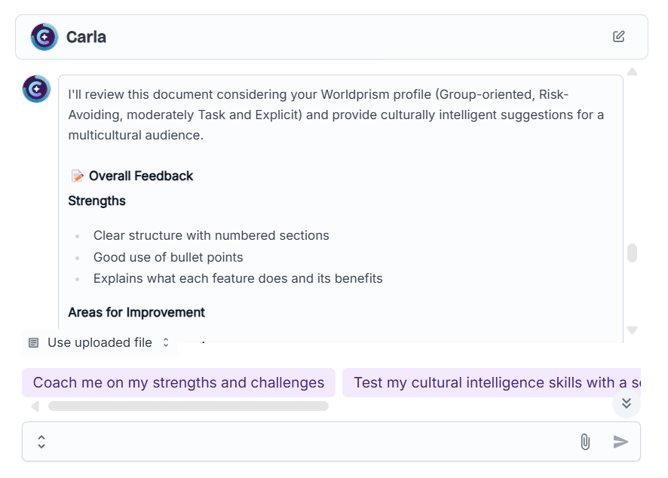Click the paperclip attach file icon
The height and width of the screenshot is (478, 668).
pyautogui.click(x=585, y=442)
